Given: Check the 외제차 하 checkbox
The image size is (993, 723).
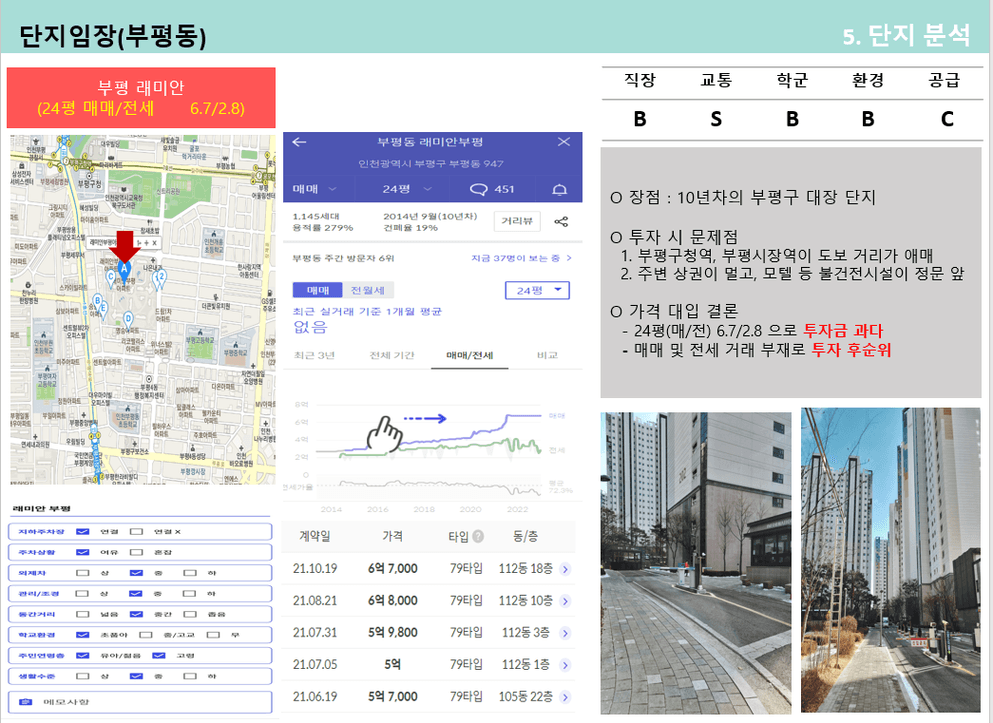Looking at the screenshot, I should pyautogui.click(x=189, y=573).
